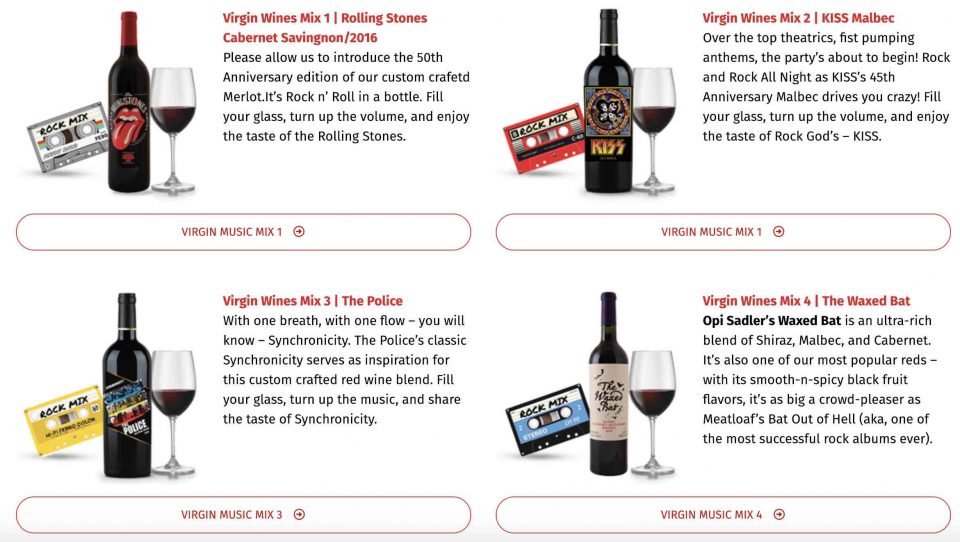Select the yellow Rock Mix cassette image
Viewport: 960px width, 542px height.
click(64, 421)
